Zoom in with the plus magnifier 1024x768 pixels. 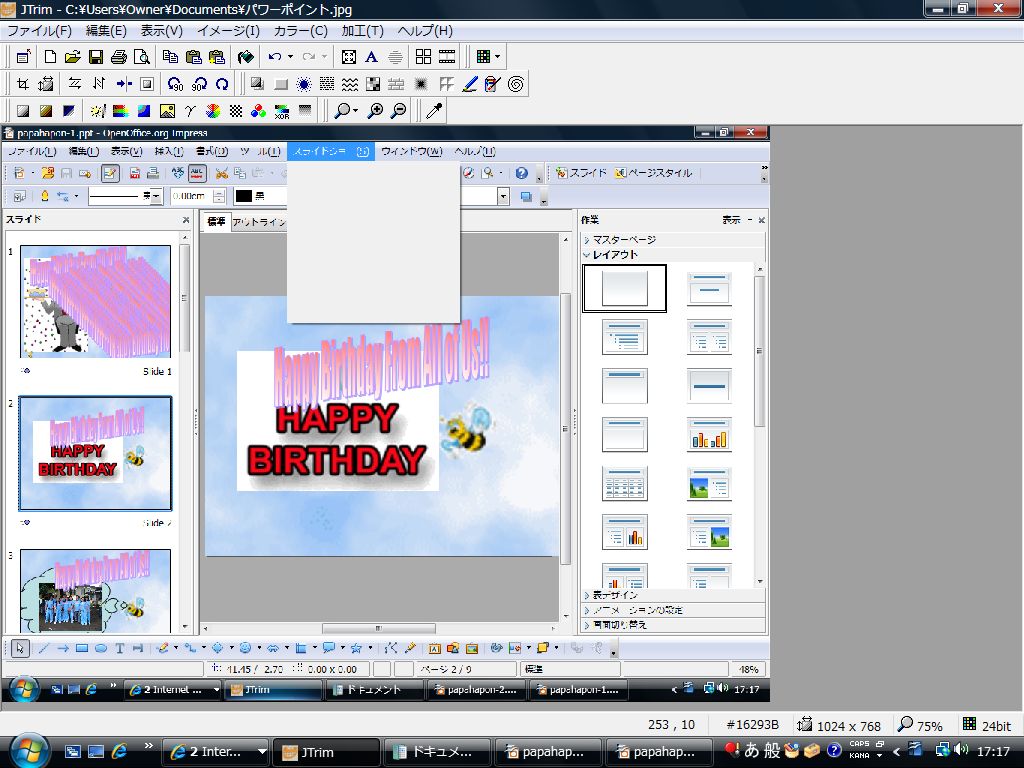coord(375,111)
